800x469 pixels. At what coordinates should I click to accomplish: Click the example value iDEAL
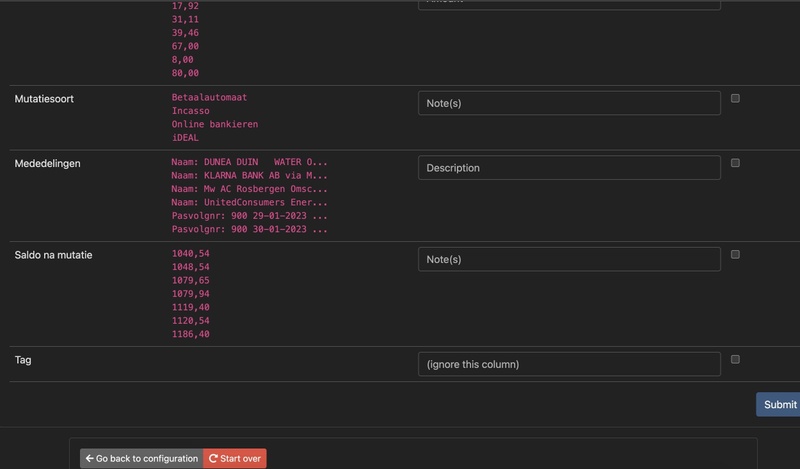tap(185, 137)
